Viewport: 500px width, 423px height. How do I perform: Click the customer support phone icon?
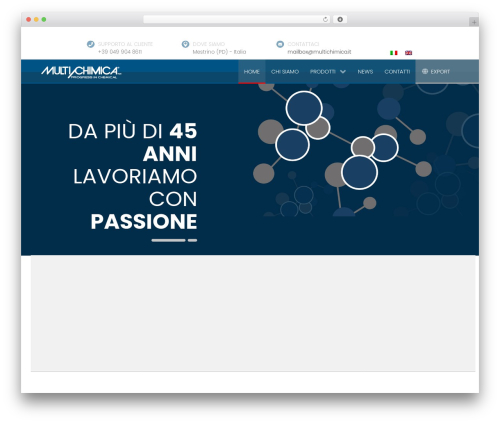coord(90,44)
